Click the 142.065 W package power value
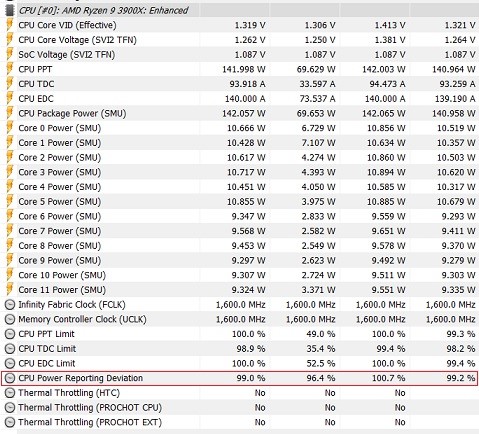Viewport: 479px width, 434px height. [384, 113]
